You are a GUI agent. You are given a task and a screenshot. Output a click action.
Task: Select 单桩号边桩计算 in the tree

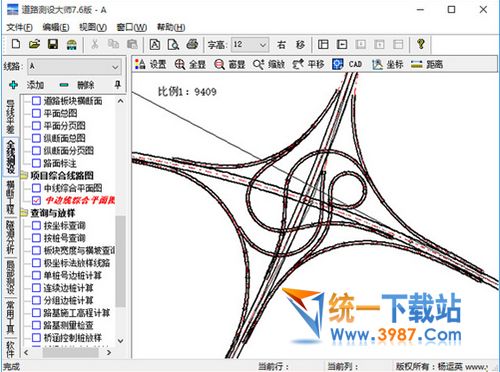point(72,275)
